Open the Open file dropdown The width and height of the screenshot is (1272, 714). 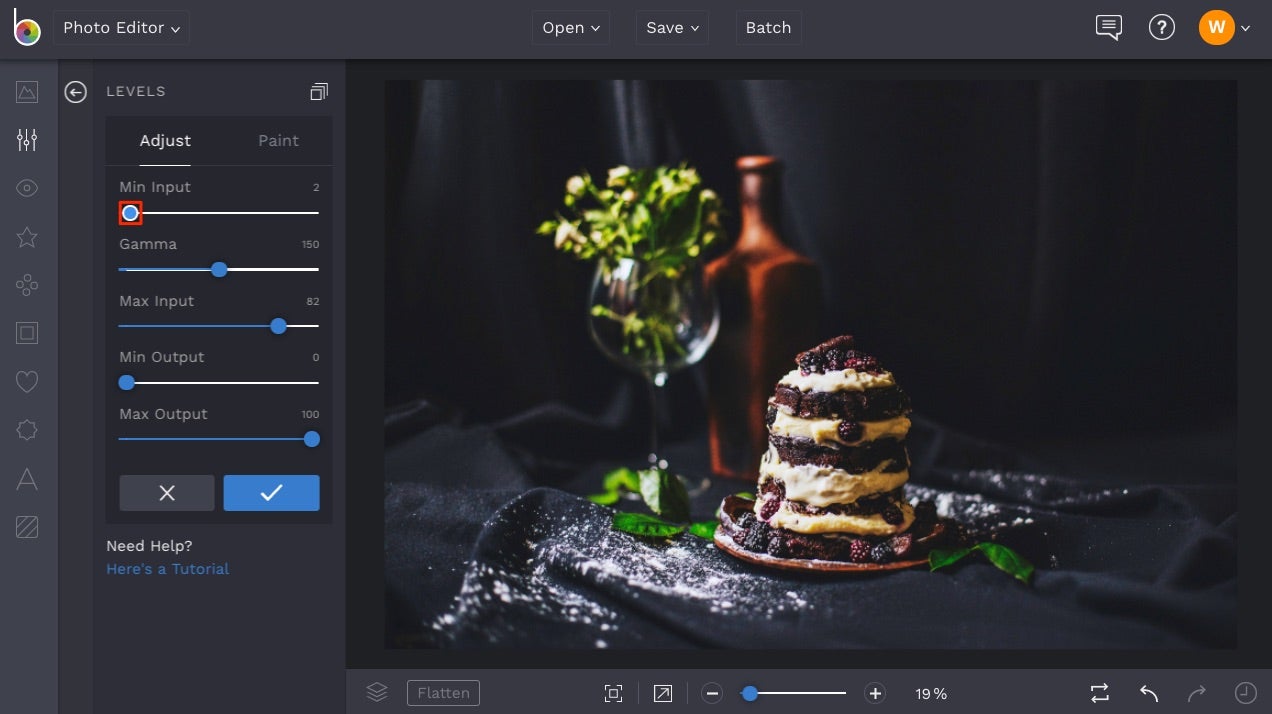[570, 27]
